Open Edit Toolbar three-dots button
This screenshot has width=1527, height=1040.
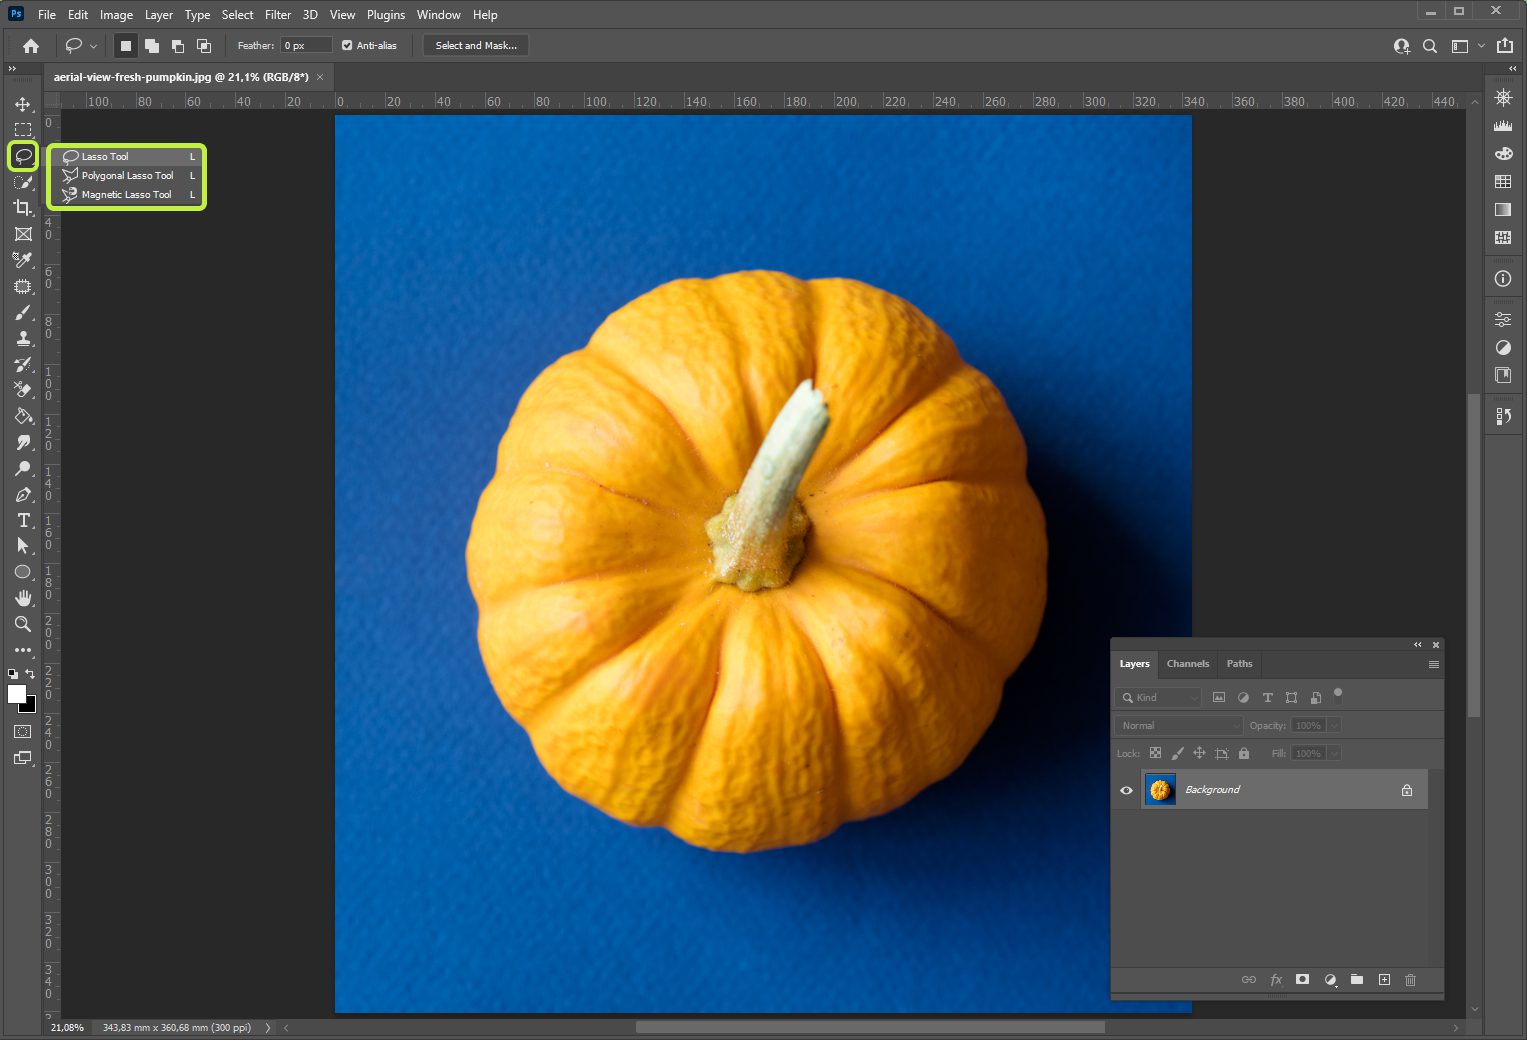coord(23,650)
